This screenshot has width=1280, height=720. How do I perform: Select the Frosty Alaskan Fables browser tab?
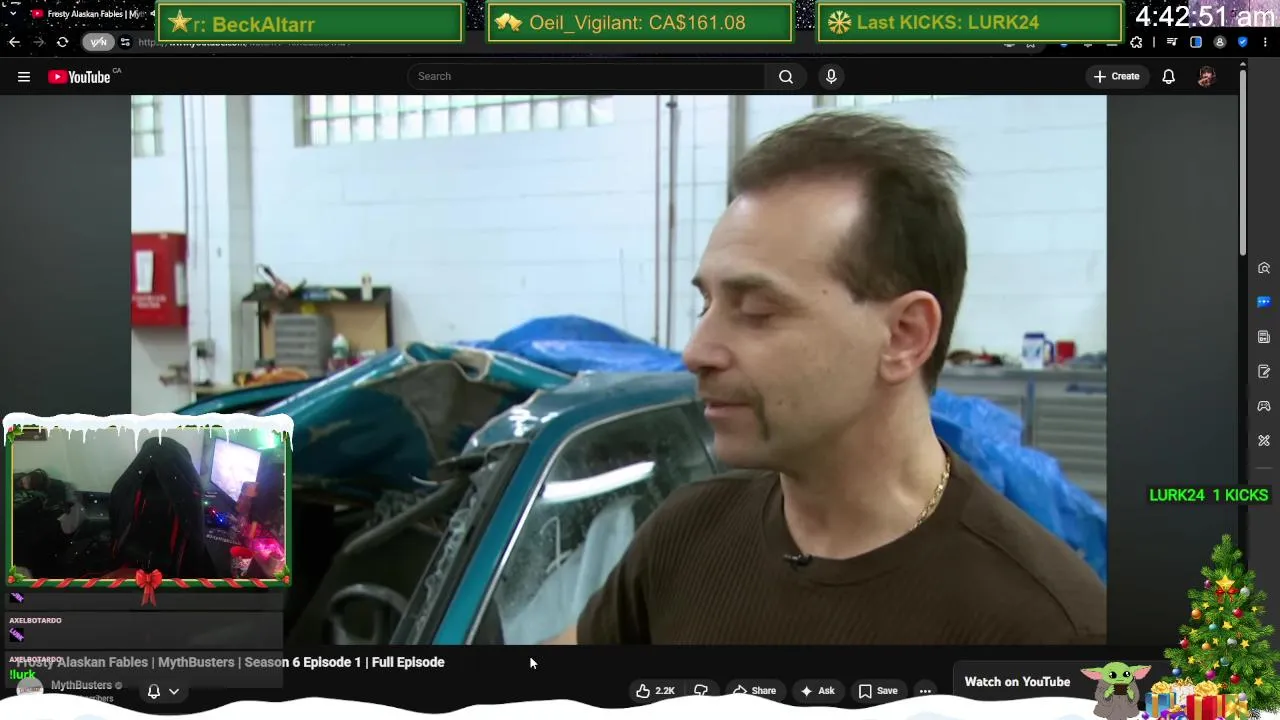[x=88, y=14]
